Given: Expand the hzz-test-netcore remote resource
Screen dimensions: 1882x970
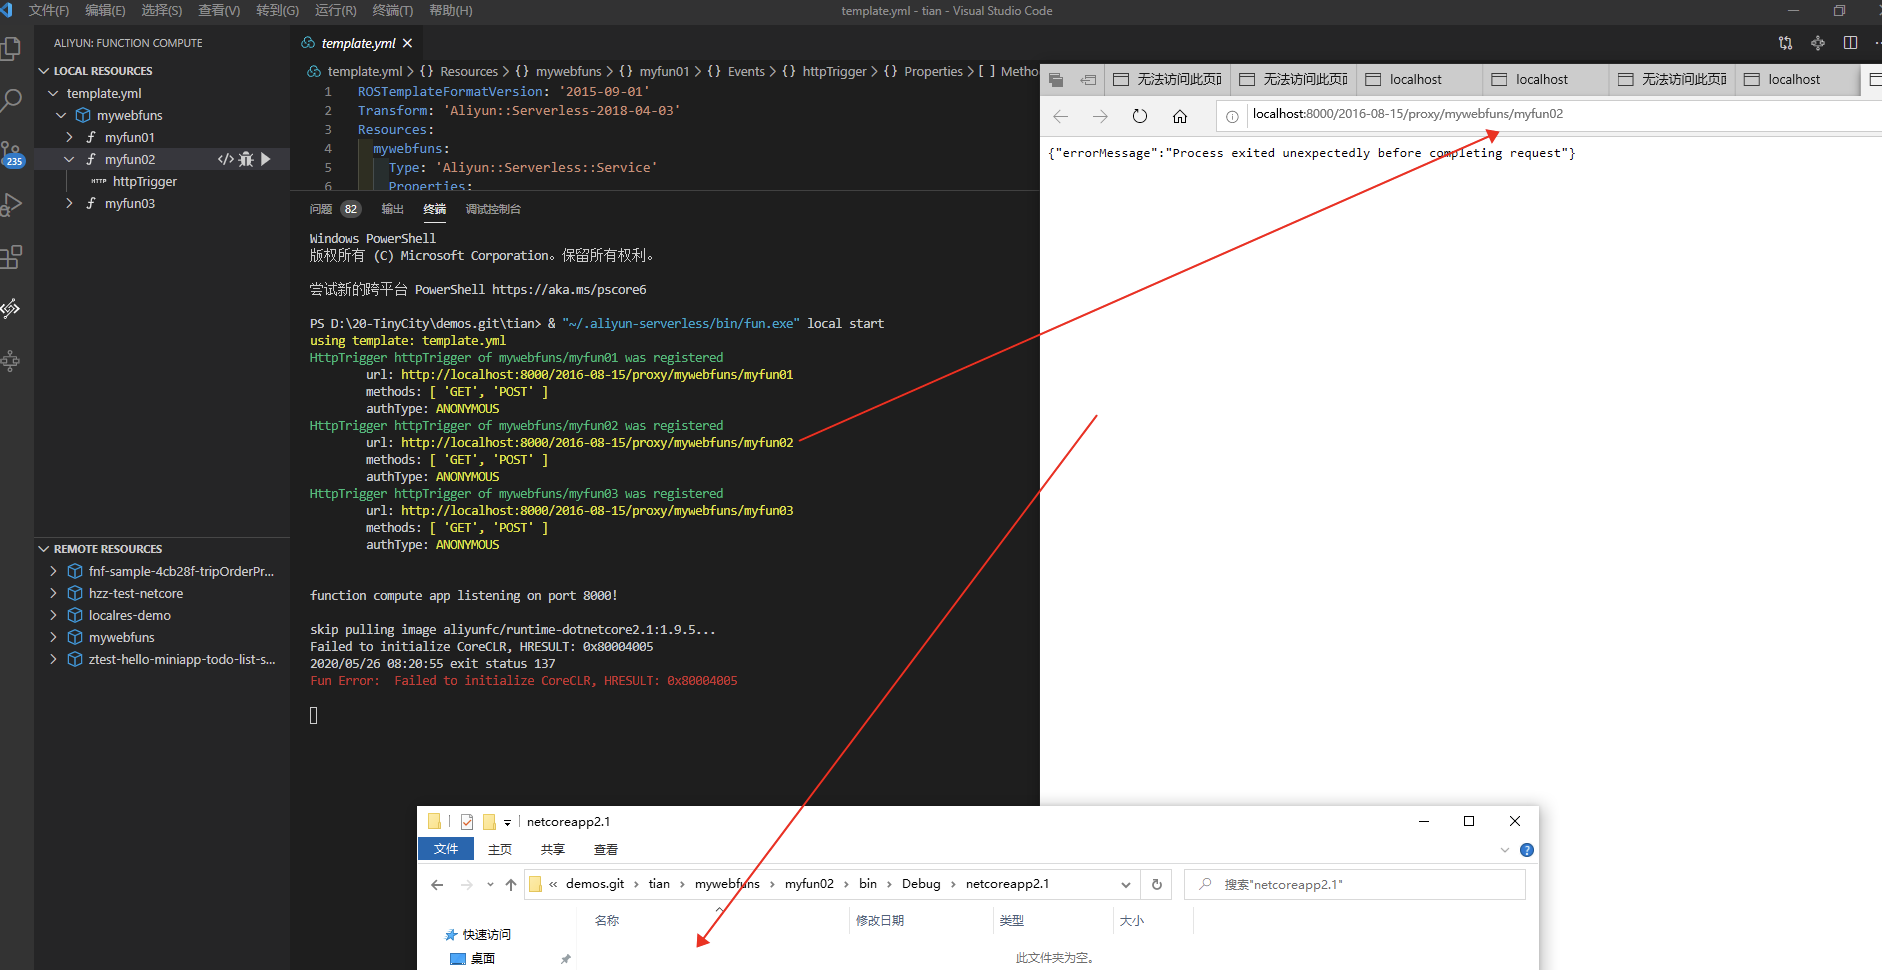Looking at the screenshot, I should 53,593.
